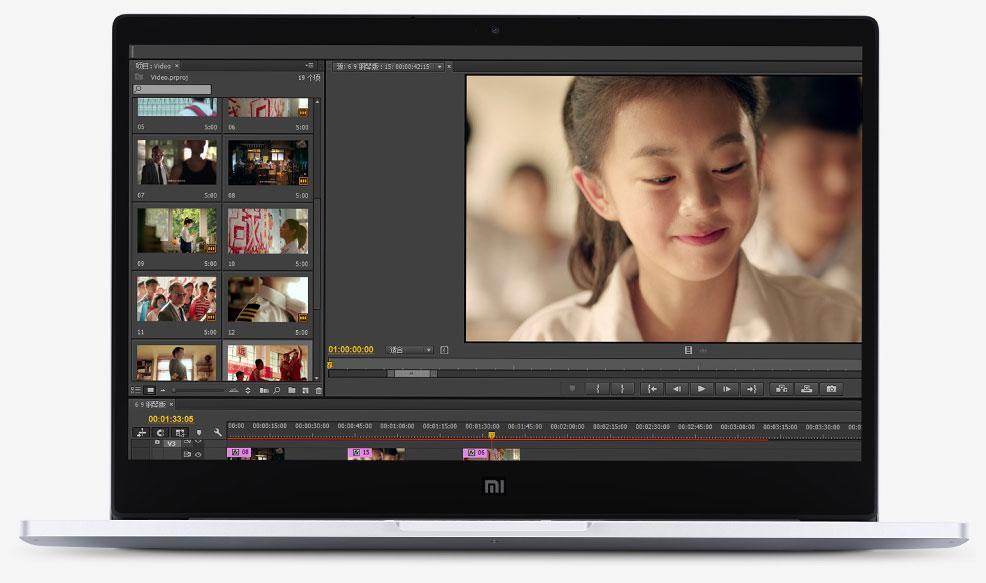Image resolution: width=986 pixels, height=583 pixels.
Task: Close the Program monitor tab
Action: pyautogui.click(x=449, y=67)
